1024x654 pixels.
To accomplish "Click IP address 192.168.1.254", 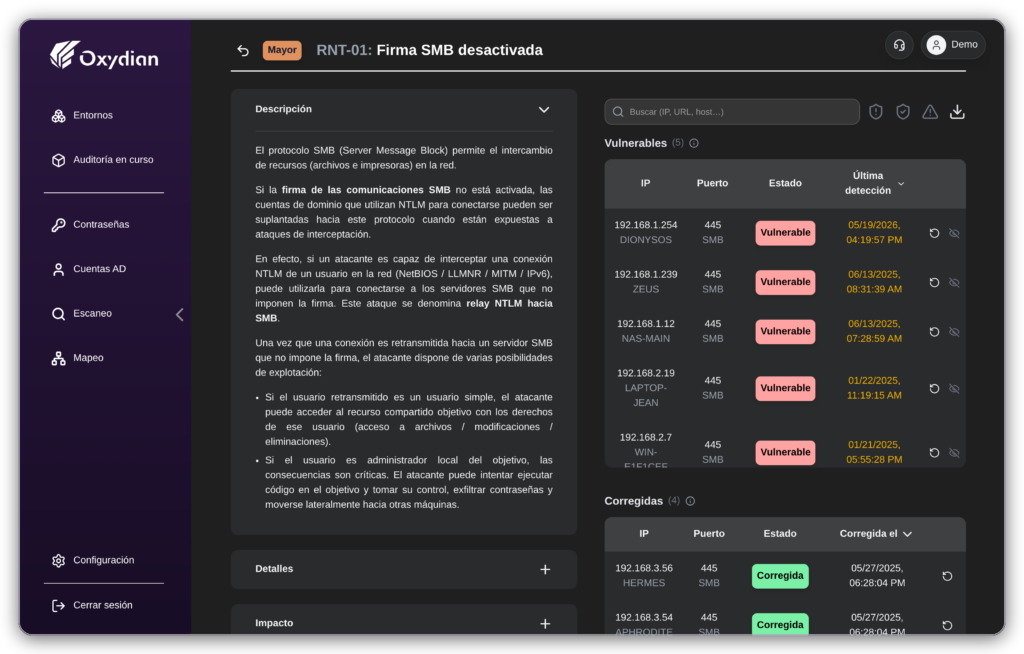I will pyautogui.click(x=645, y=225).
